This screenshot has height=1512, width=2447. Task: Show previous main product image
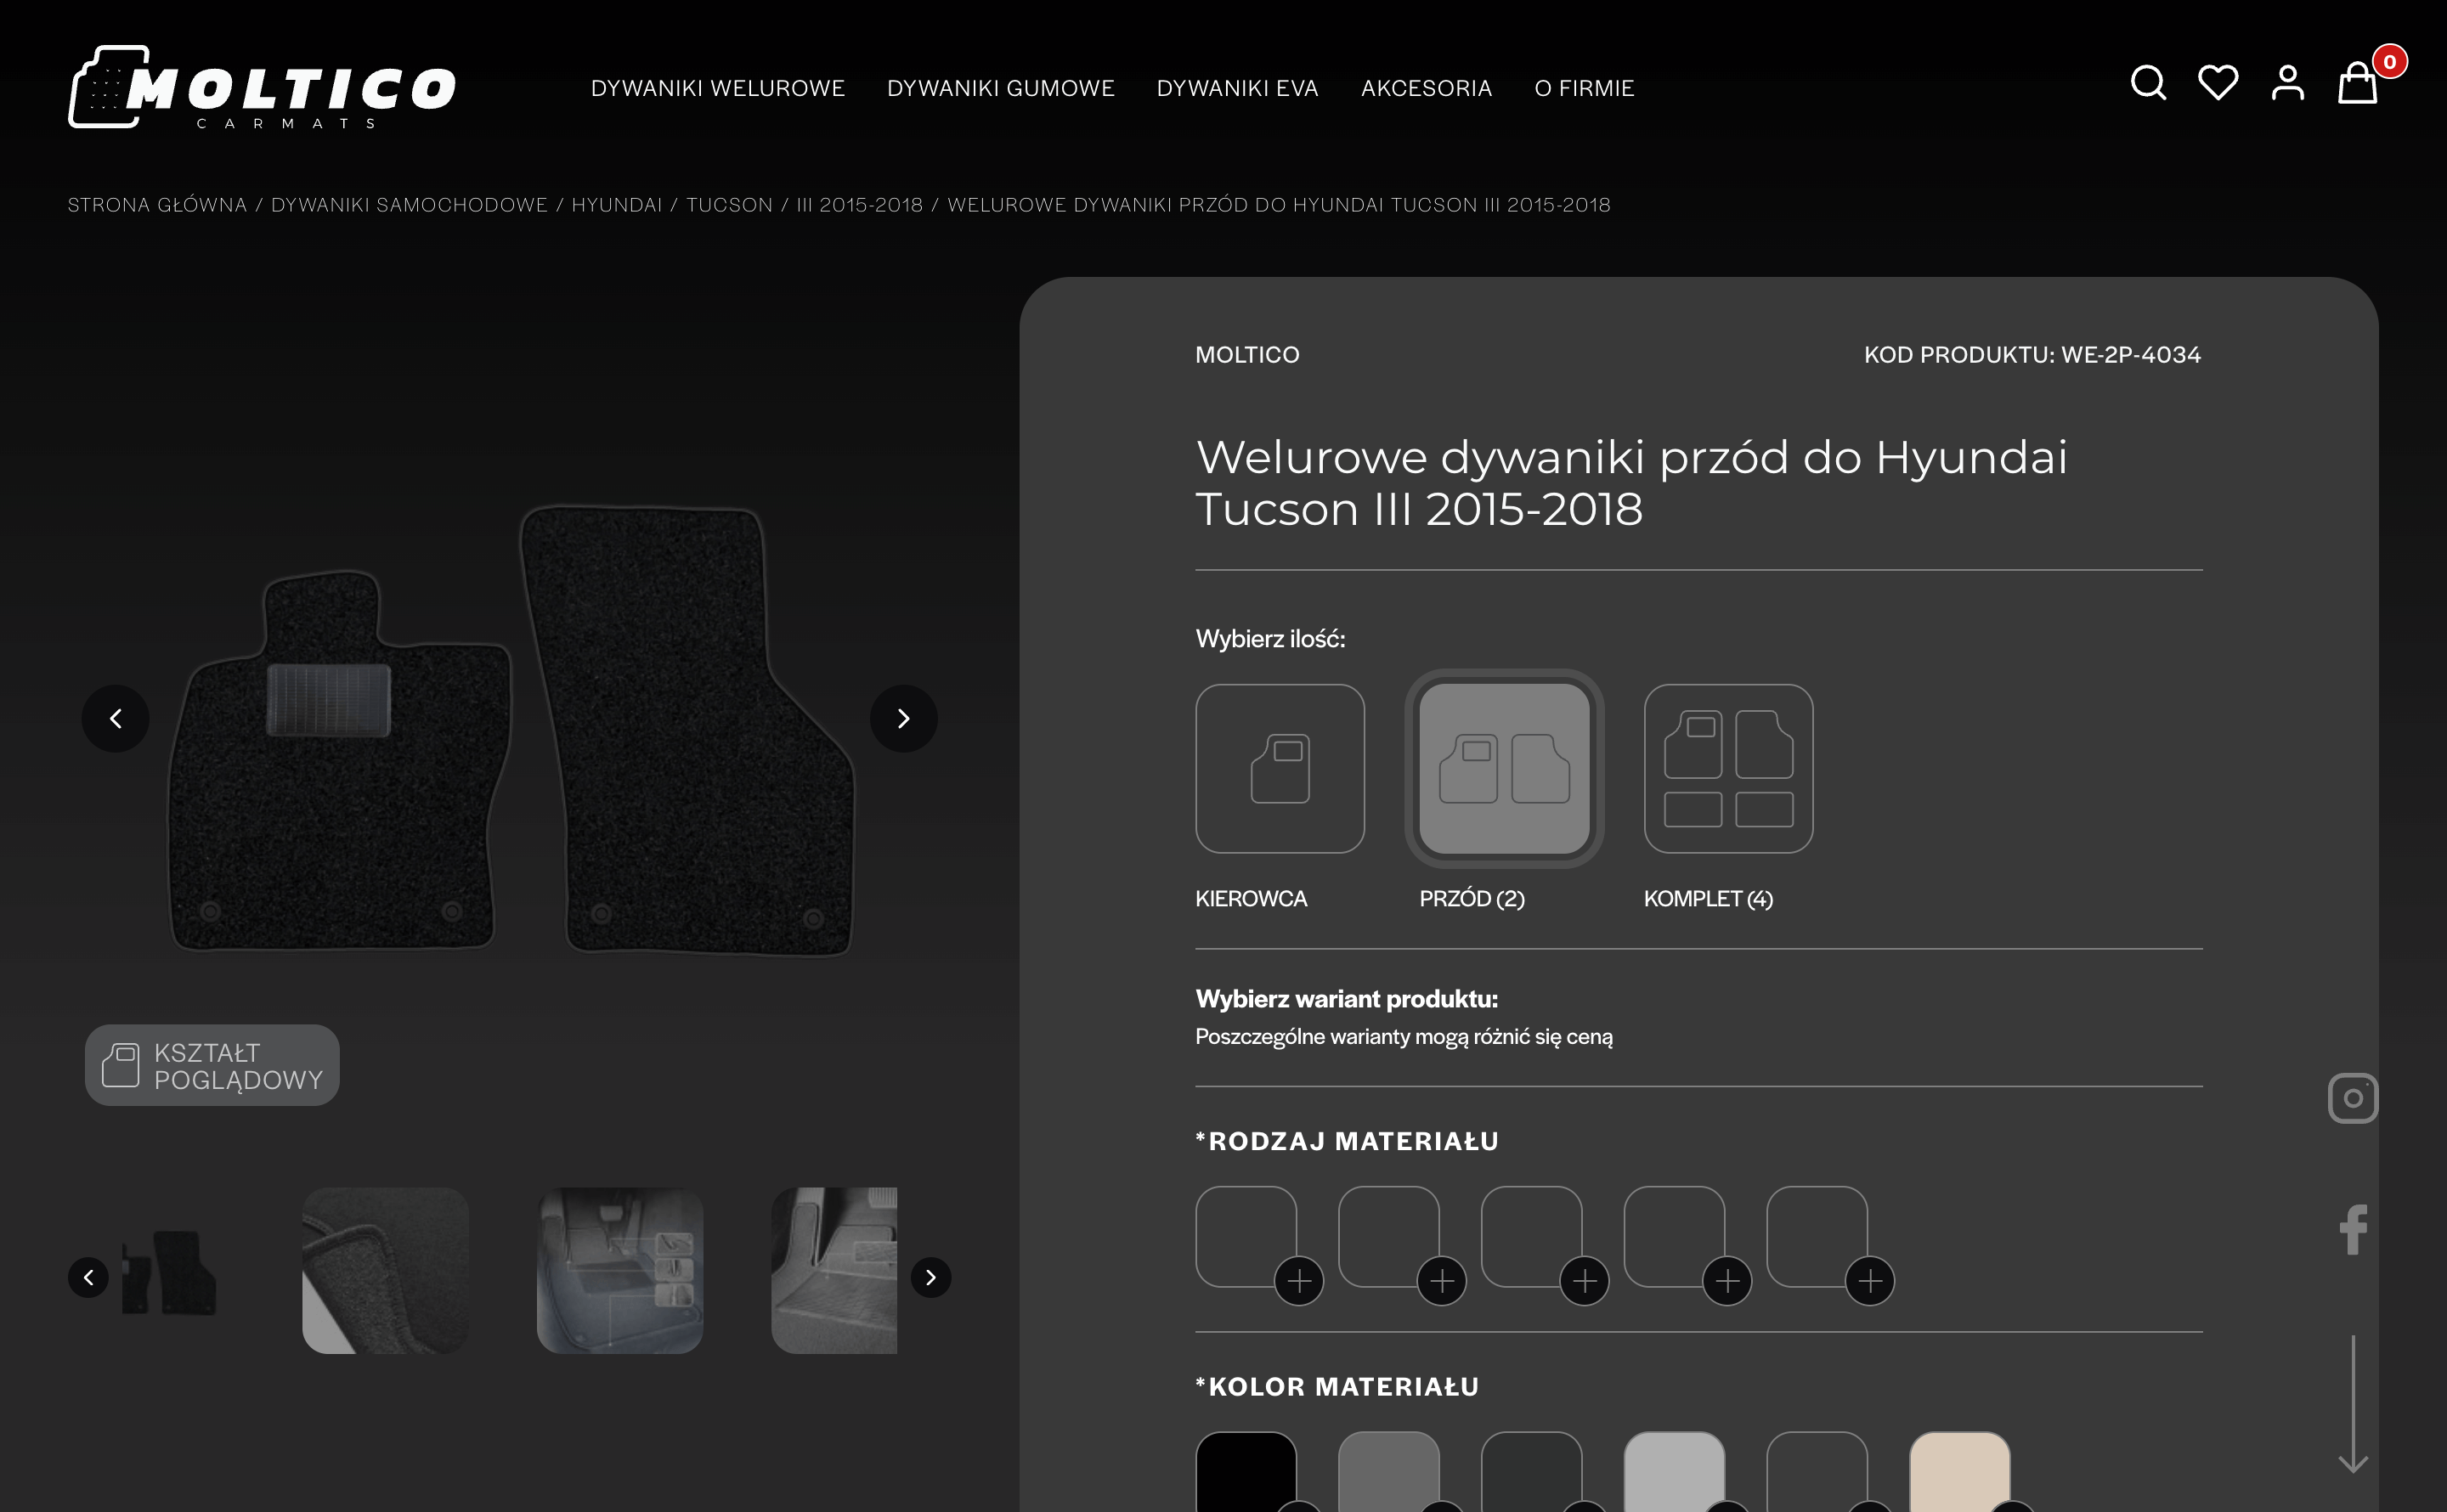pos(115,718)
